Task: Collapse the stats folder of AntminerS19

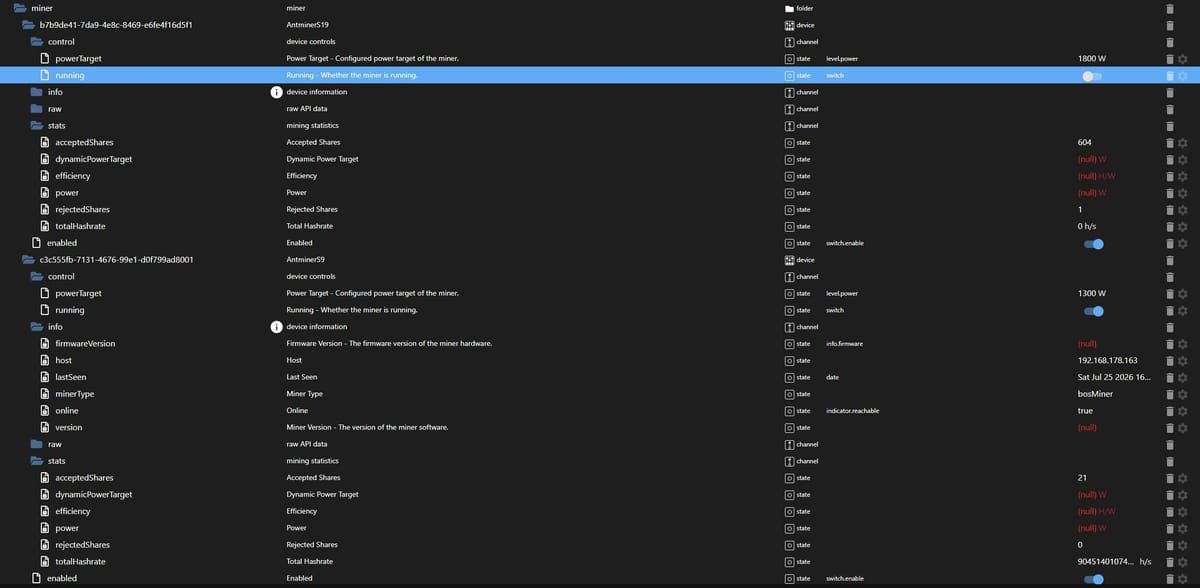Action: click(x=37, y=126)
